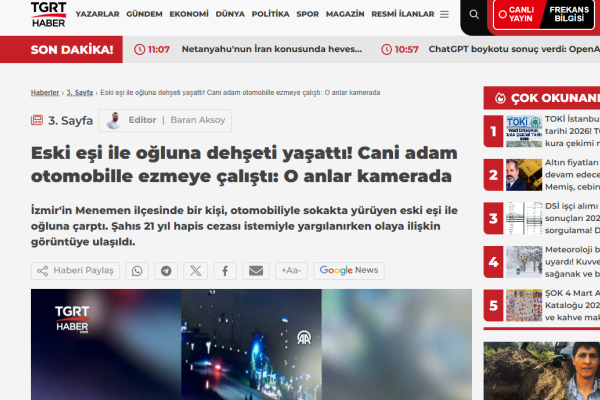Click the ŞOK Kataloğu thumbnail

(x=524, y=305)
